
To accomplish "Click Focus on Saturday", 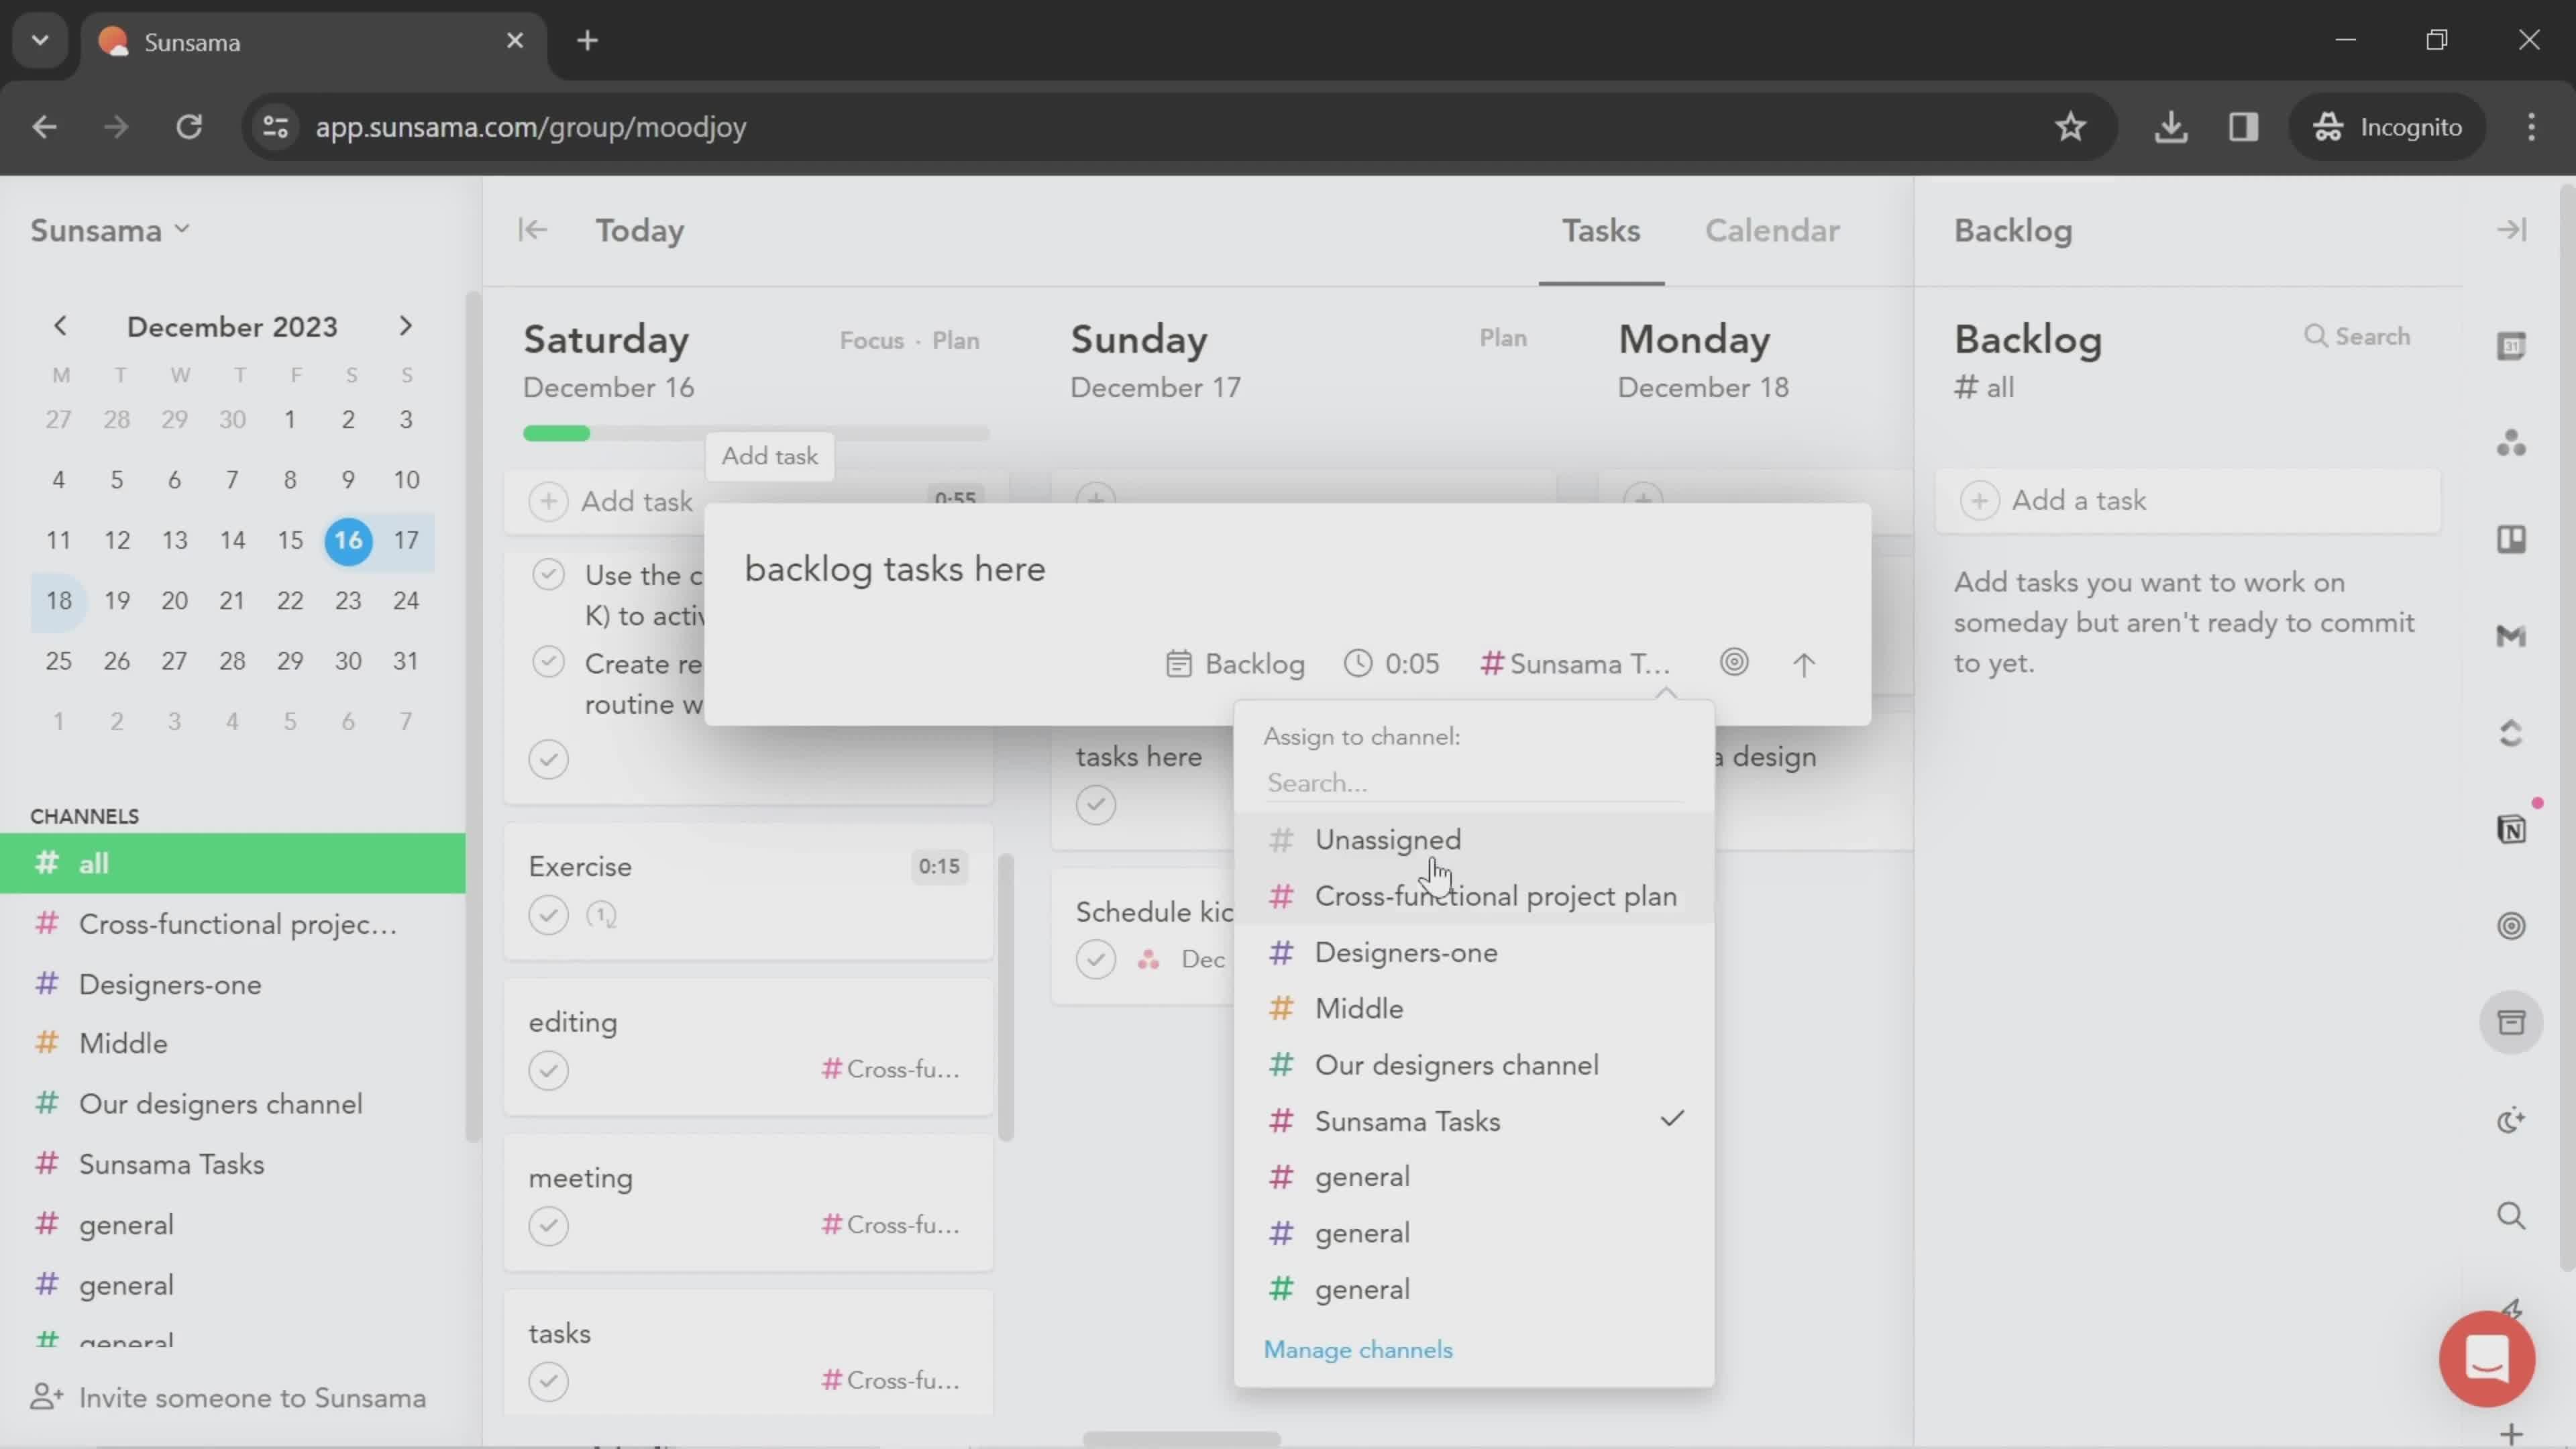I will 871,341.
